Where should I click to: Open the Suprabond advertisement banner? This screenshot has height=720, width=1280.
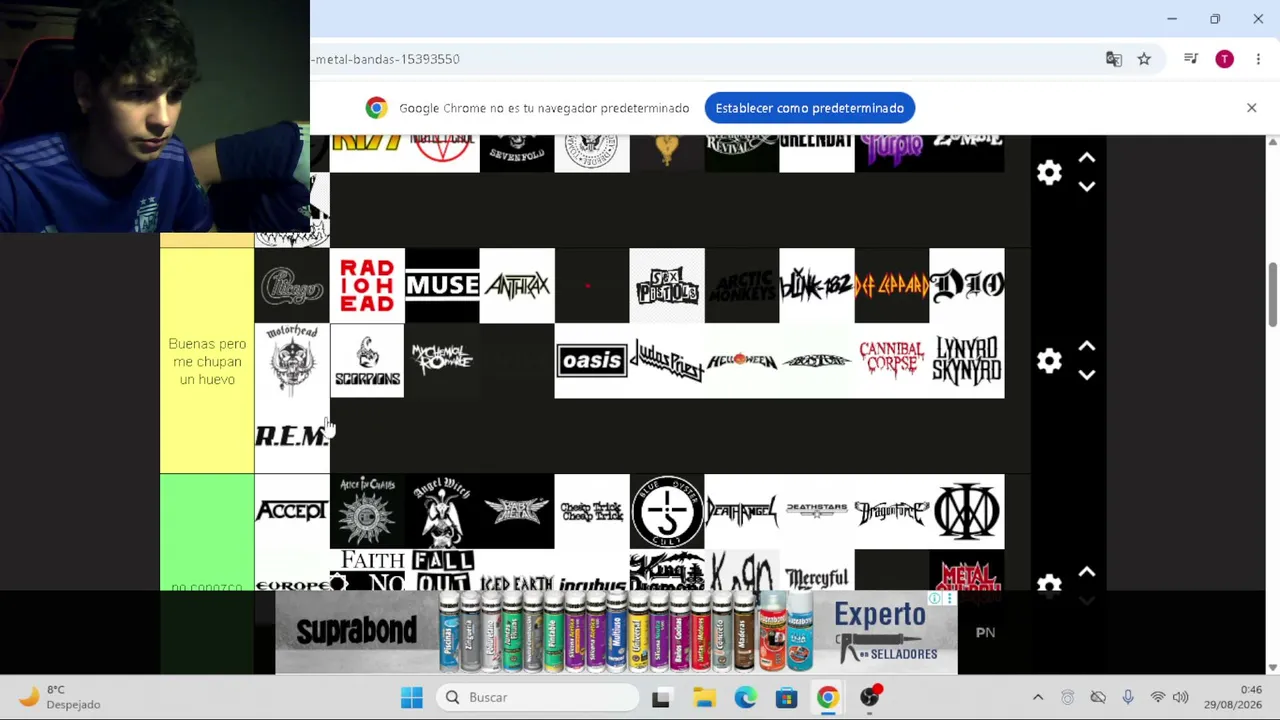click(x=616, y=632)
